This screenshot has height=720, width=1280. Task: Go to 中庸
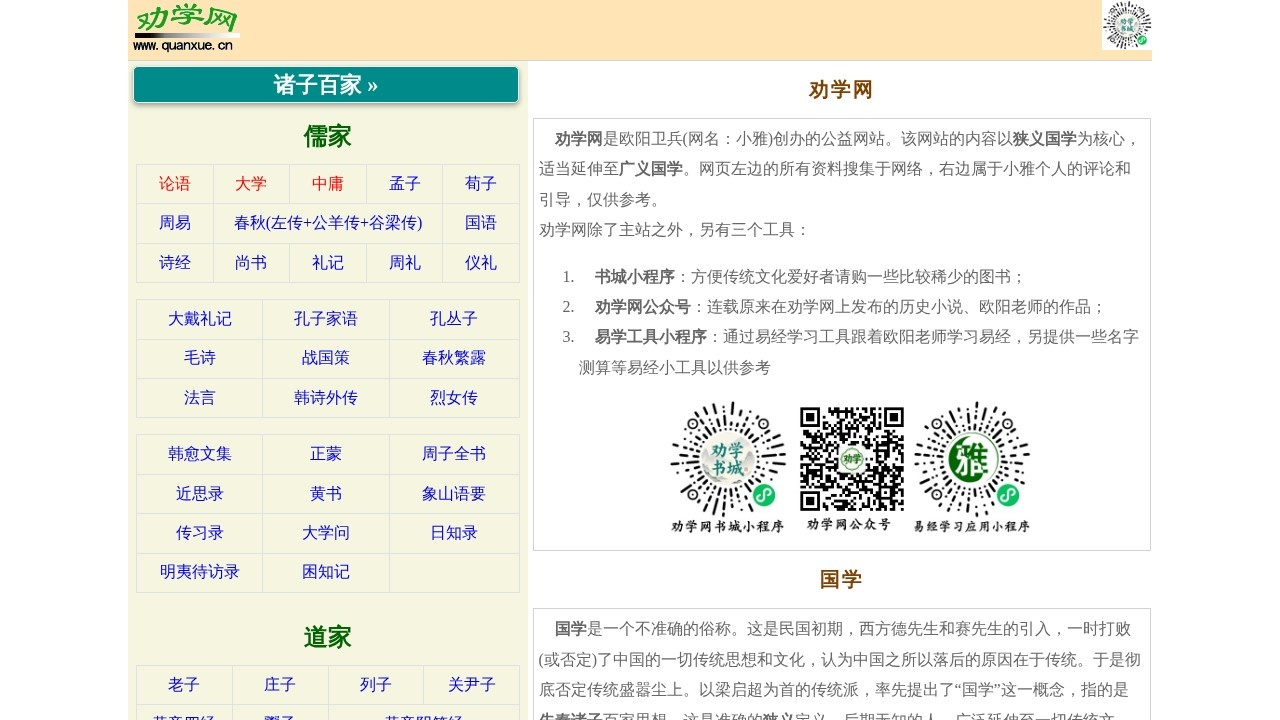[328, 184]
